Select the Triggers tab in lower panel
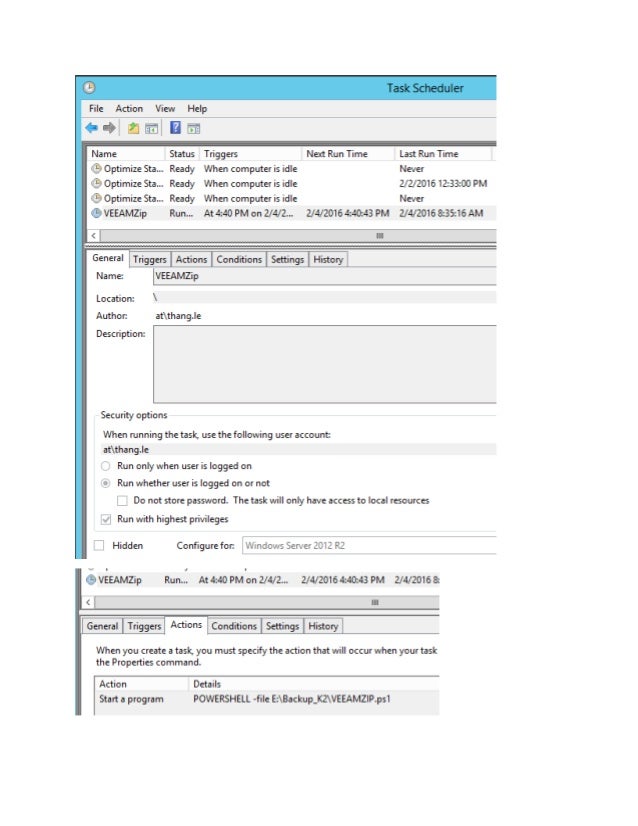The image size is (638, 826). click(144, 626)
